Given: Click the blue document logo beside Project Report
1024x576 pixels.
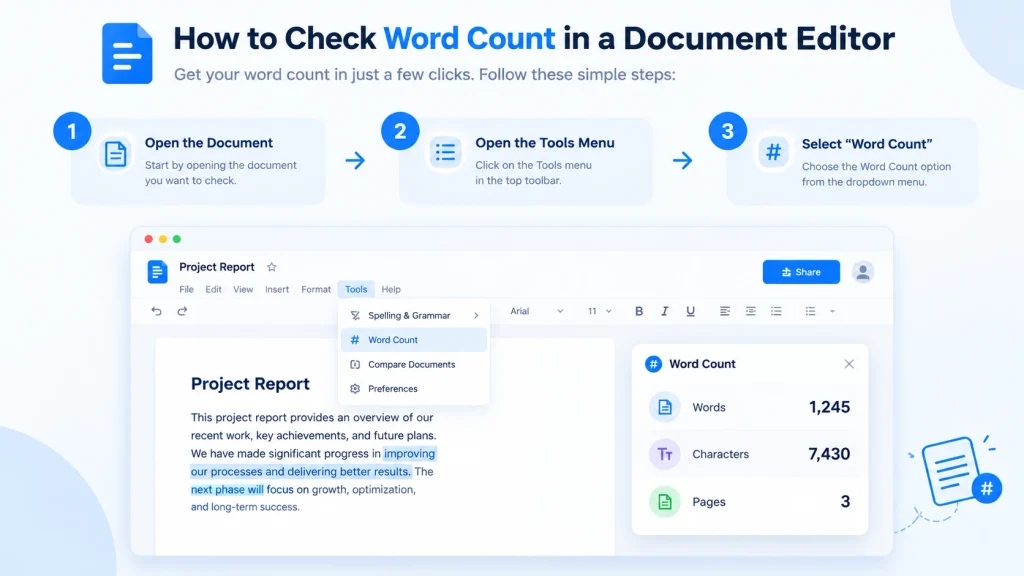Looking at the screenshot, I should tap(157, 271).
